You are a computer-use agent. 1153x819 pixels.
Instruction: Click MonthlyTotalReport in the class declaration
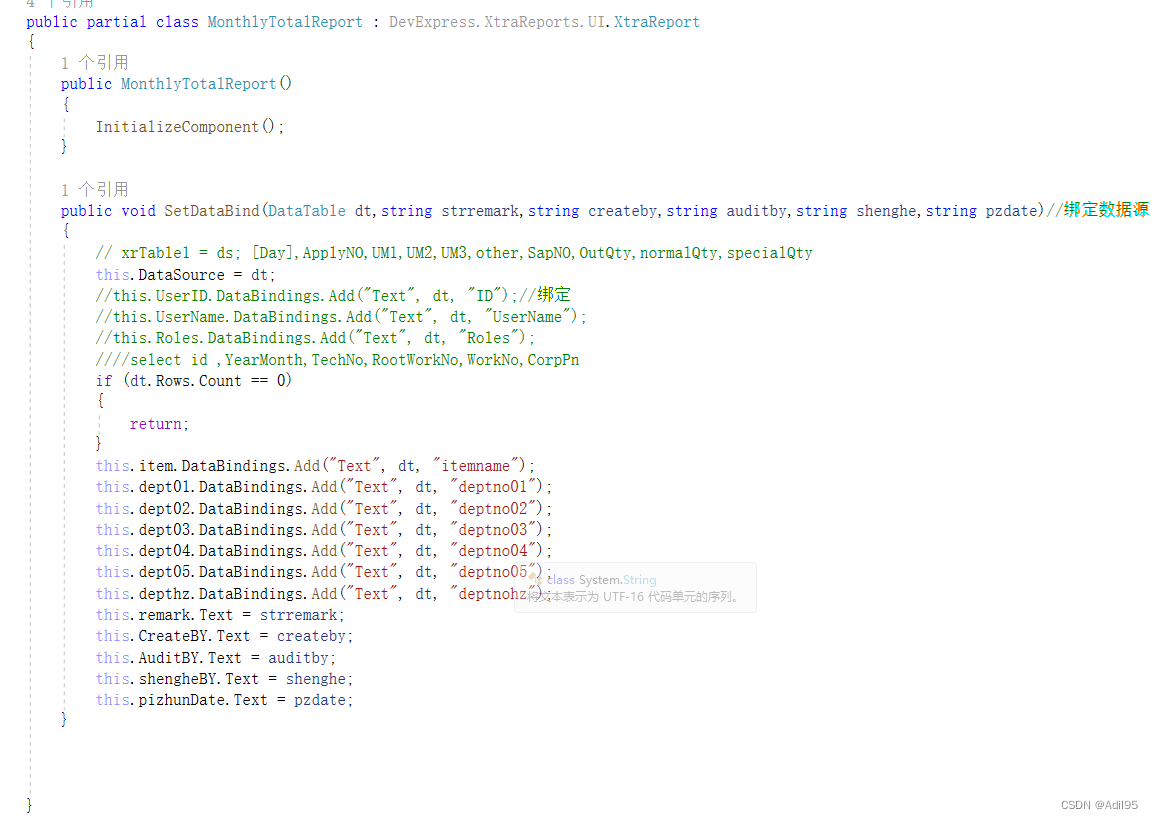[x=285, y=22]
